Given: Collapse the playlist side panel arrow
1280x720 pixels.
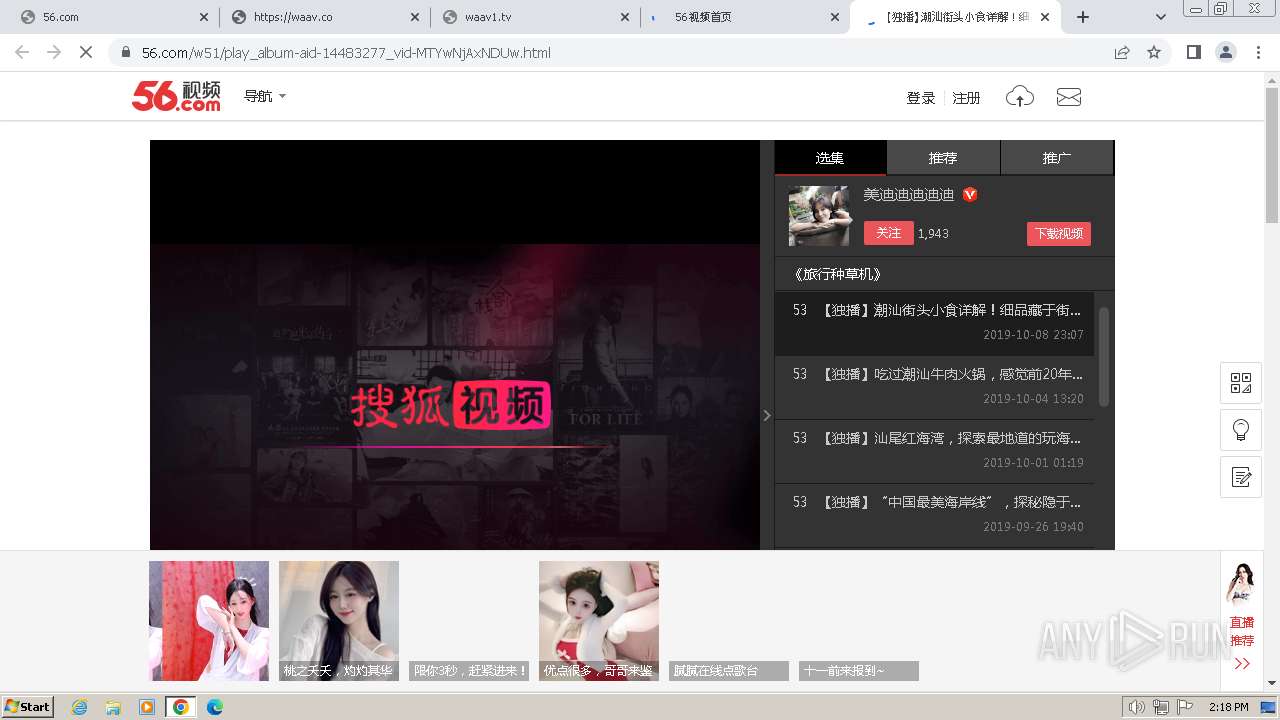Looking at the screenshot, I should pos(767,415).
